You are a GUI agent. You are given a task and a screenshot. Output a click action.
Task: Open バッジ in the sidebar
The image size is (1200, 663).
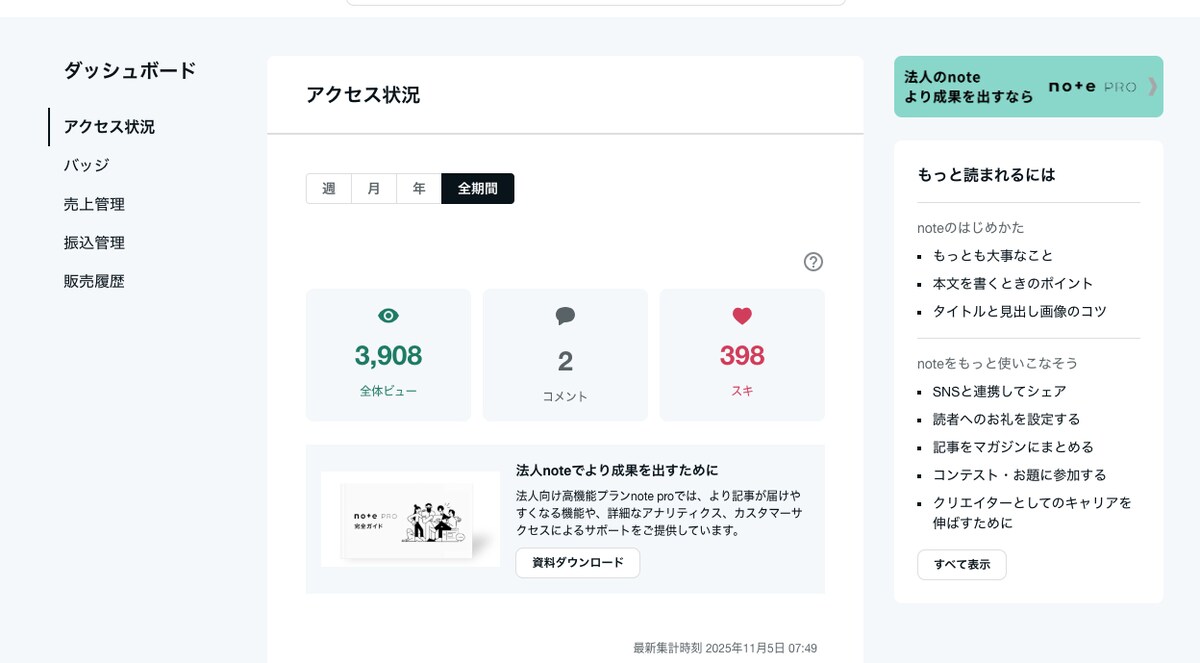point(86,165)
